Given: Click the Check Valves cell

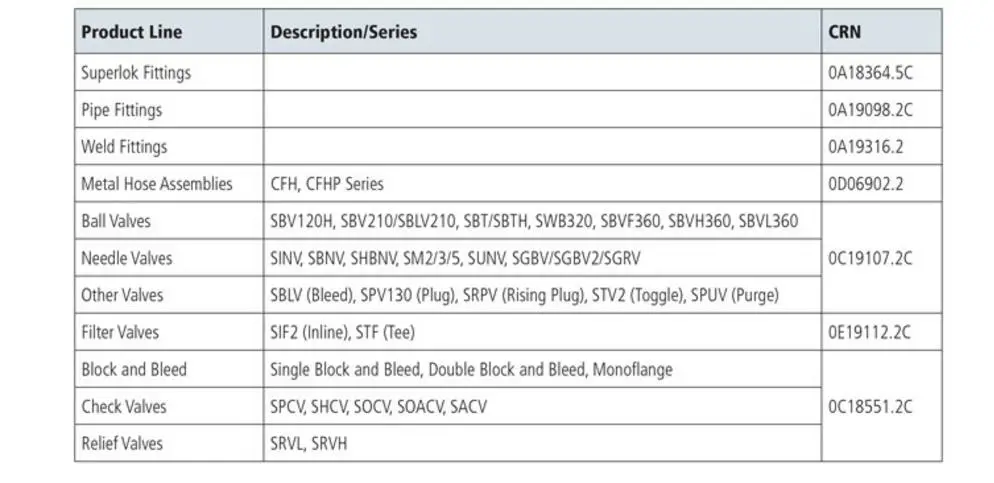Looking at the screenshot, I should tap(124, 407).
